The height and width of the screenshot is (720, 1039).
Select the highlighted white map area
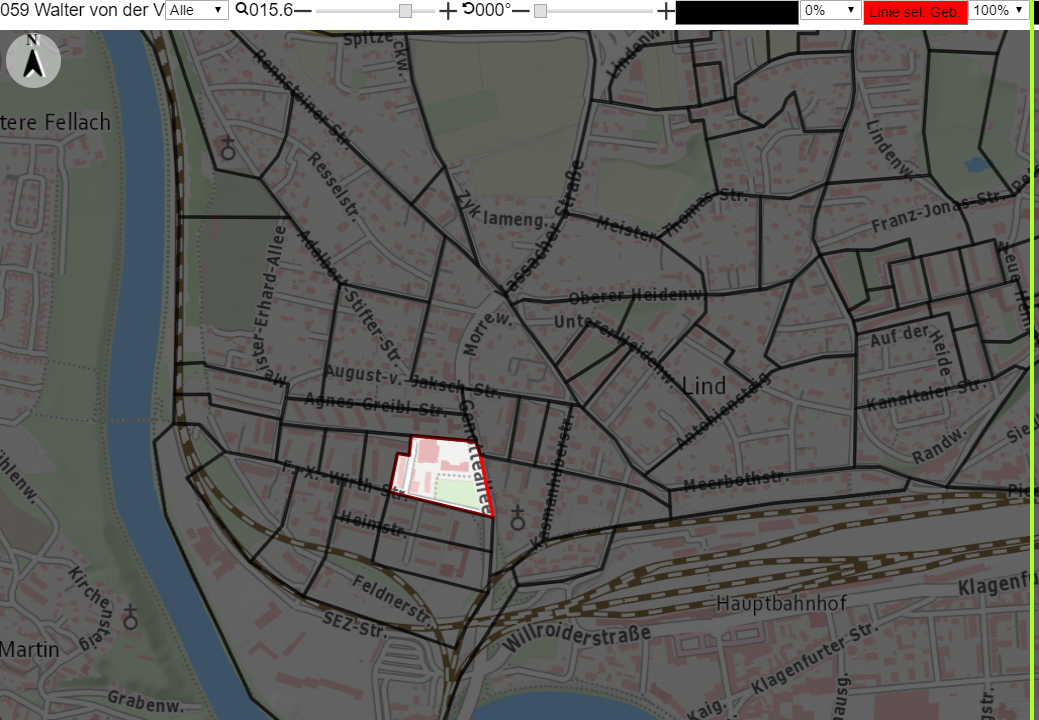pos(441,476)
